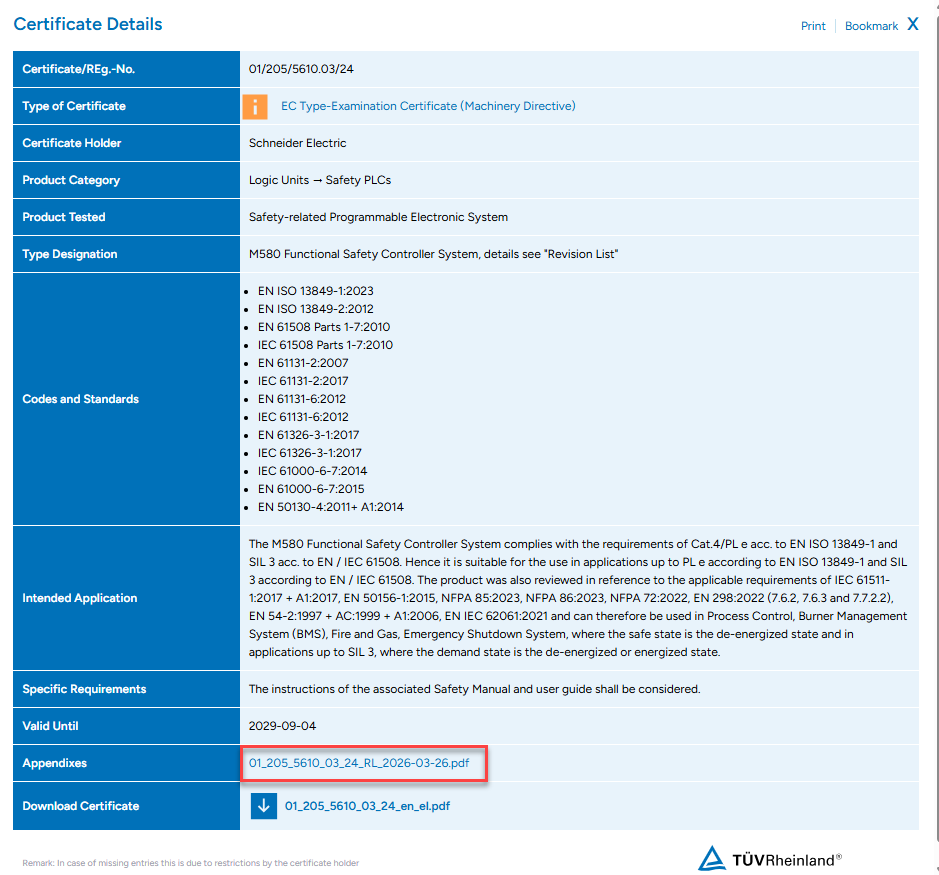939x875 pixels.
Task: Click Safety-related Programmable Electronic System text
Action: point(378,217)
